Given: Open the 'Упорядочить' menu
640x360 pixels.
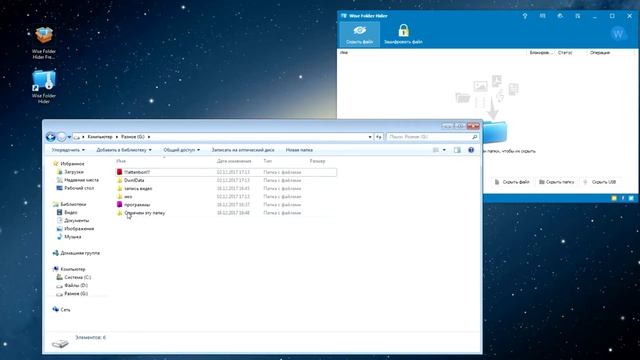Looking at the screenshot, I should 68,150.
